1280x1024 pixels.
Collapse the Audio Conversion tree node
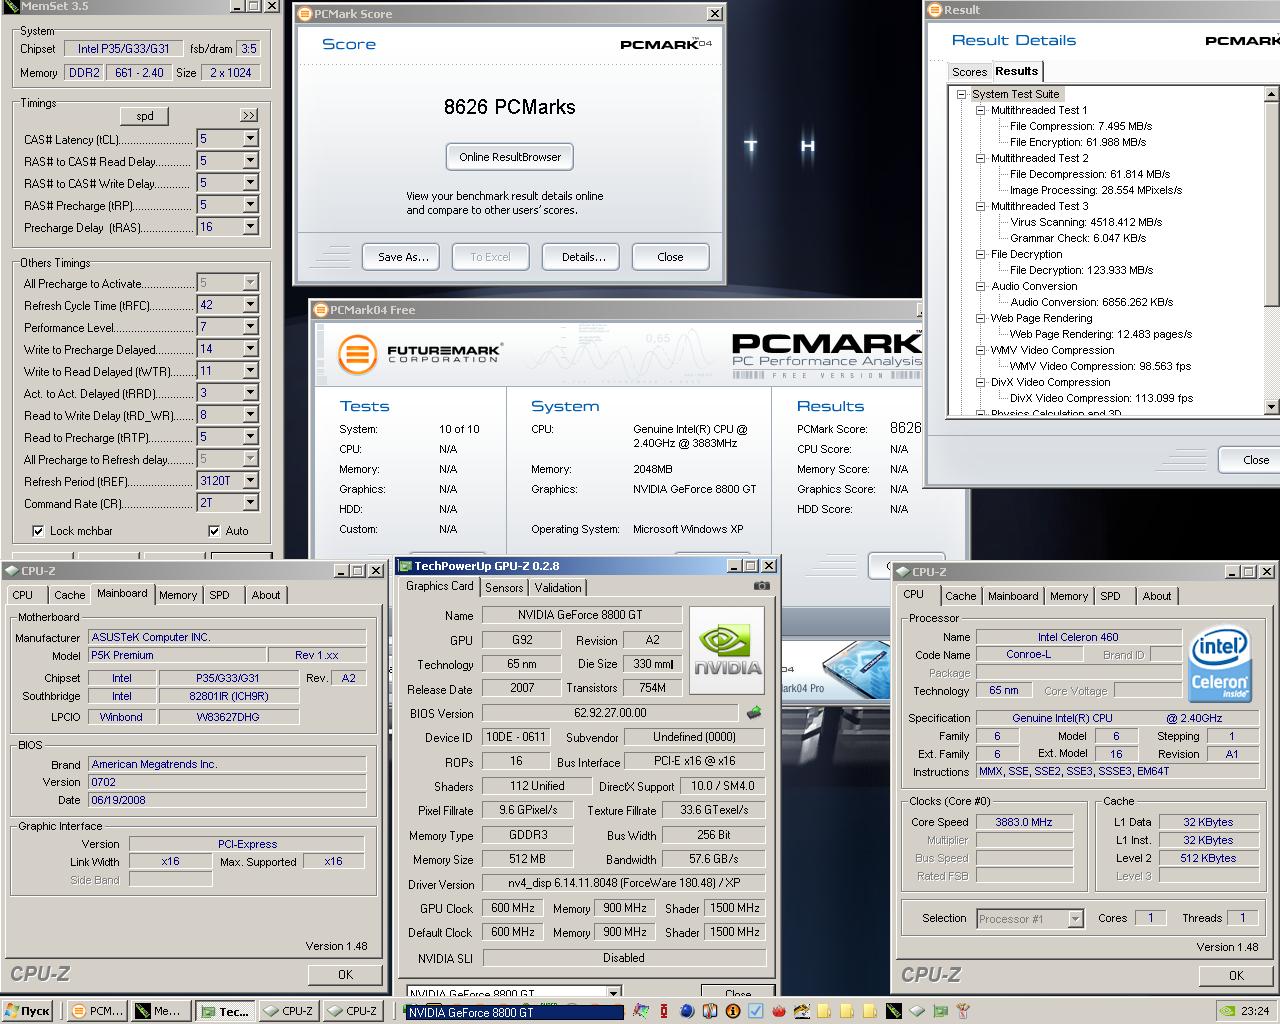[x=981, y=286]
